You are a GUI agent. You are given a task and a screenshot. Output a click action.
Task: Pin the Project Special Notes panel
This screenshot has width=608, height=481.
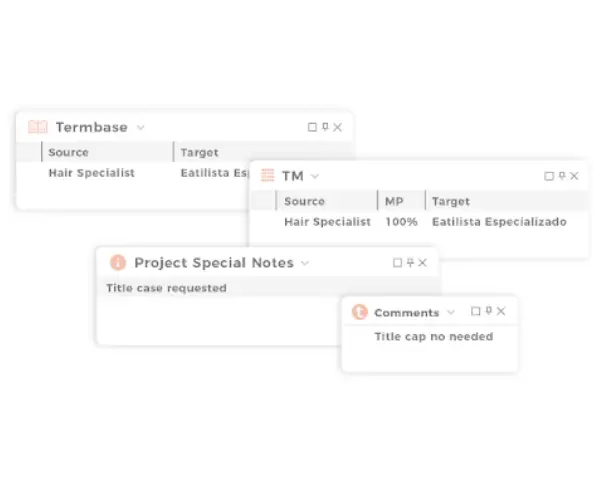click(x=410, y=262)
